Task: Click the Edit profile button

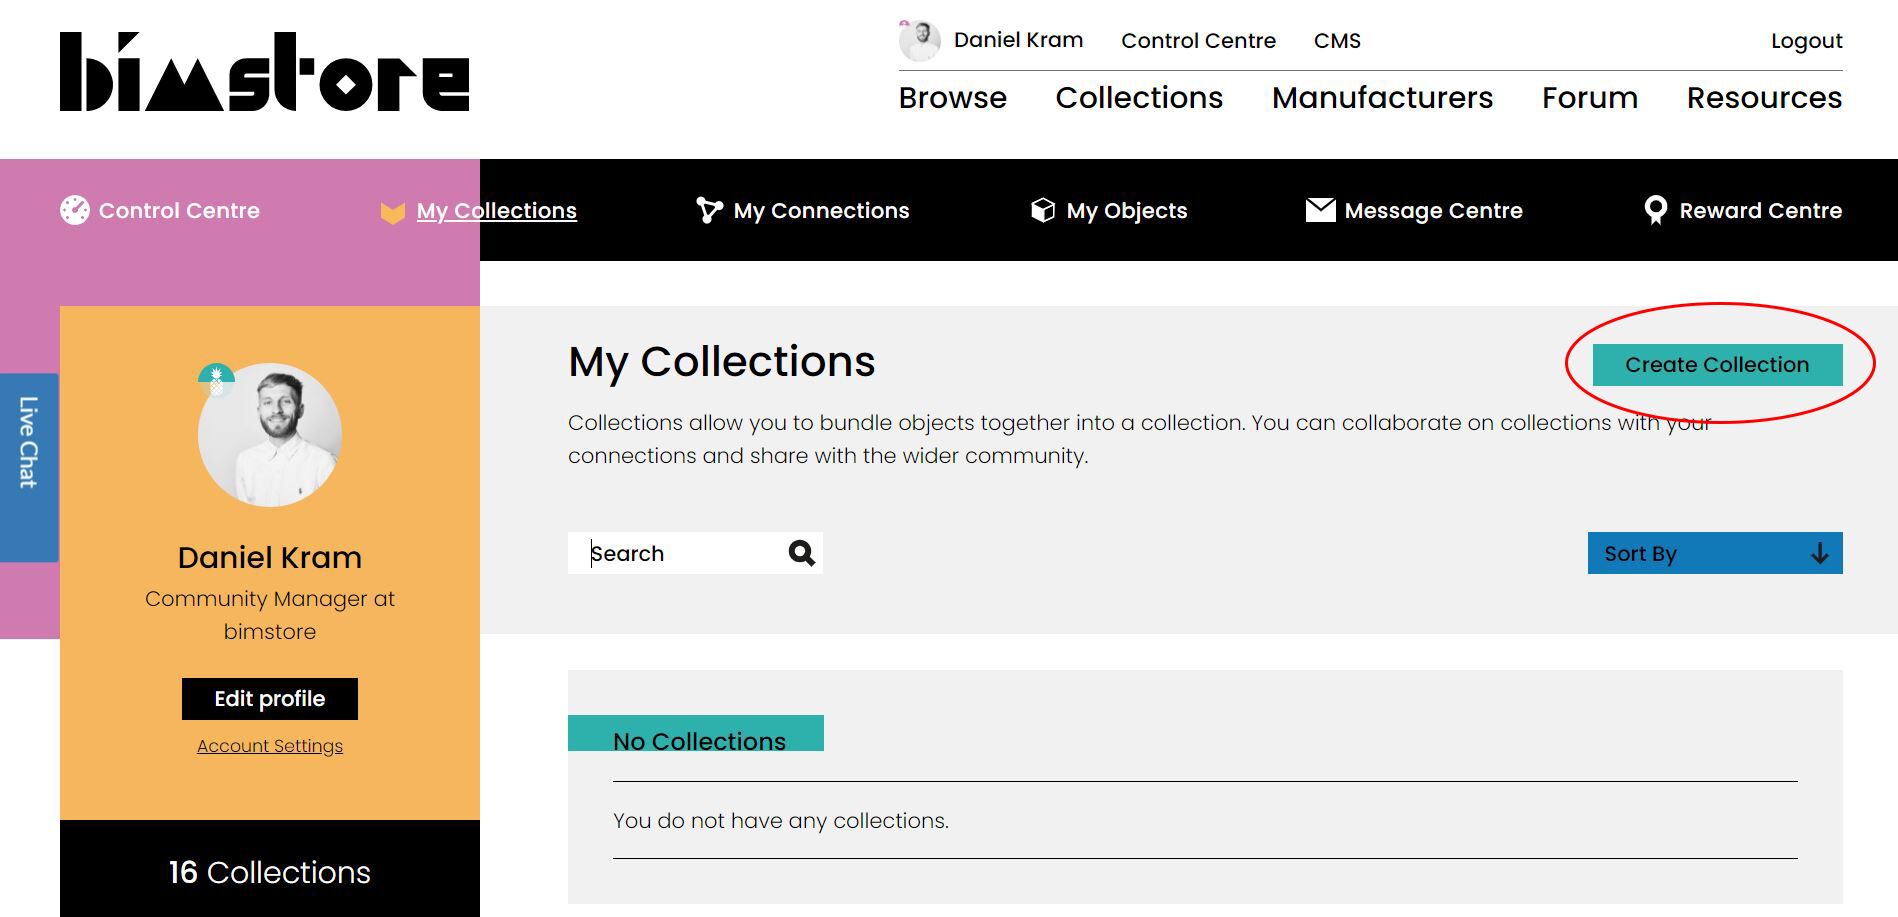Action: point(270,699)
